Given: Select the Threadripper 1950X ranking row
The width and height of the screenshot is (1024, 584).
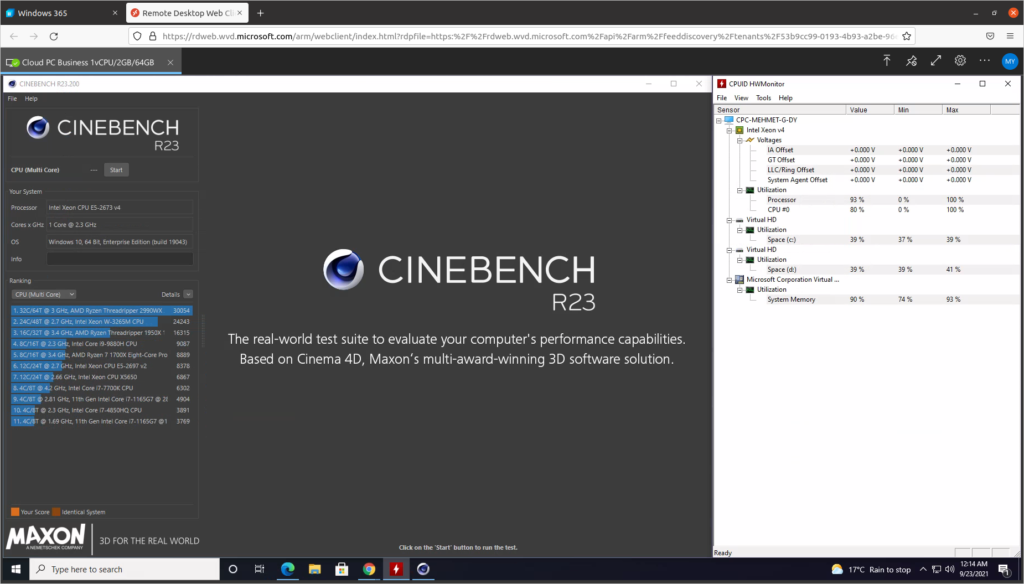Looking at the screenshot, I should [x=101, y=333].
